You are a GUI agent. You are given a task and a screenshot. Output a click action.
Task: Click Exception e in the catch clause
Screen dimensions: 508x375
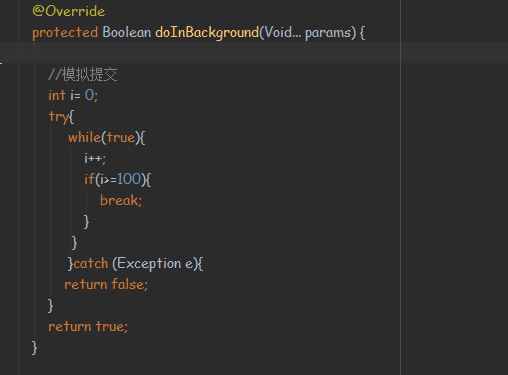[155, 264]
